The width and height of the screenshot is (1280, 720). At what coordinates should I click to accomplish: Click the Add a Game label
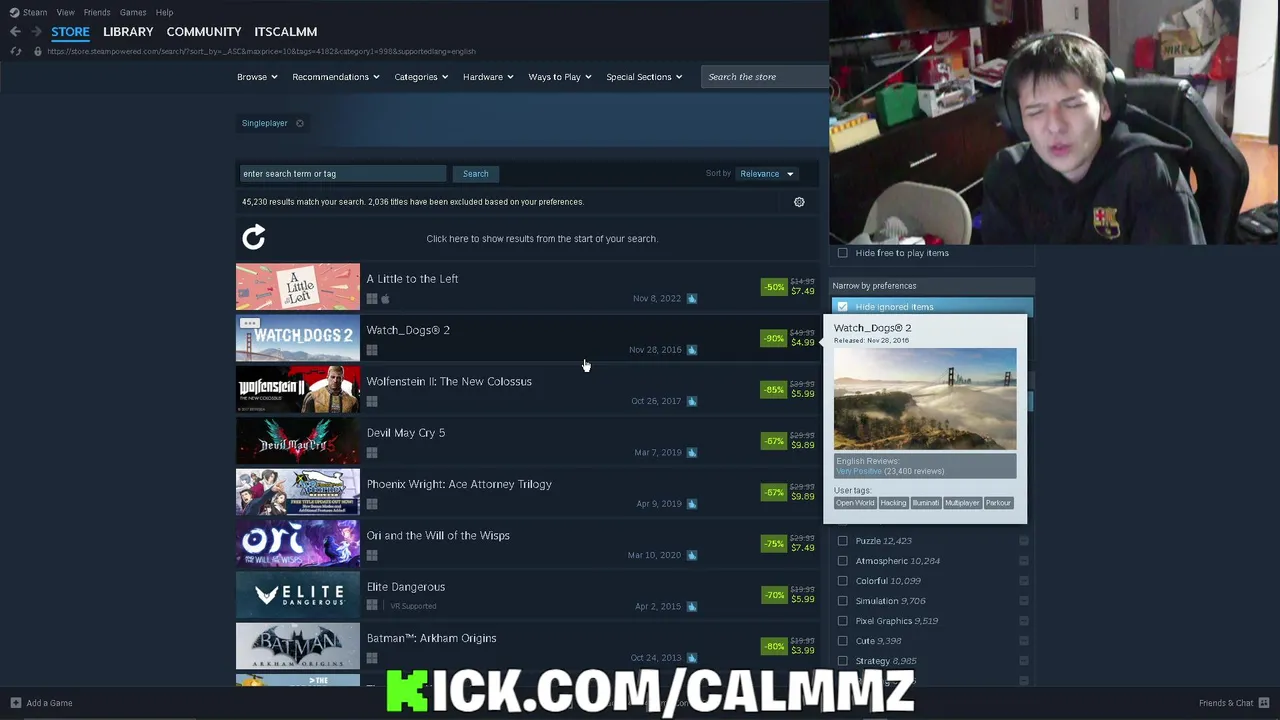point(49,703)
